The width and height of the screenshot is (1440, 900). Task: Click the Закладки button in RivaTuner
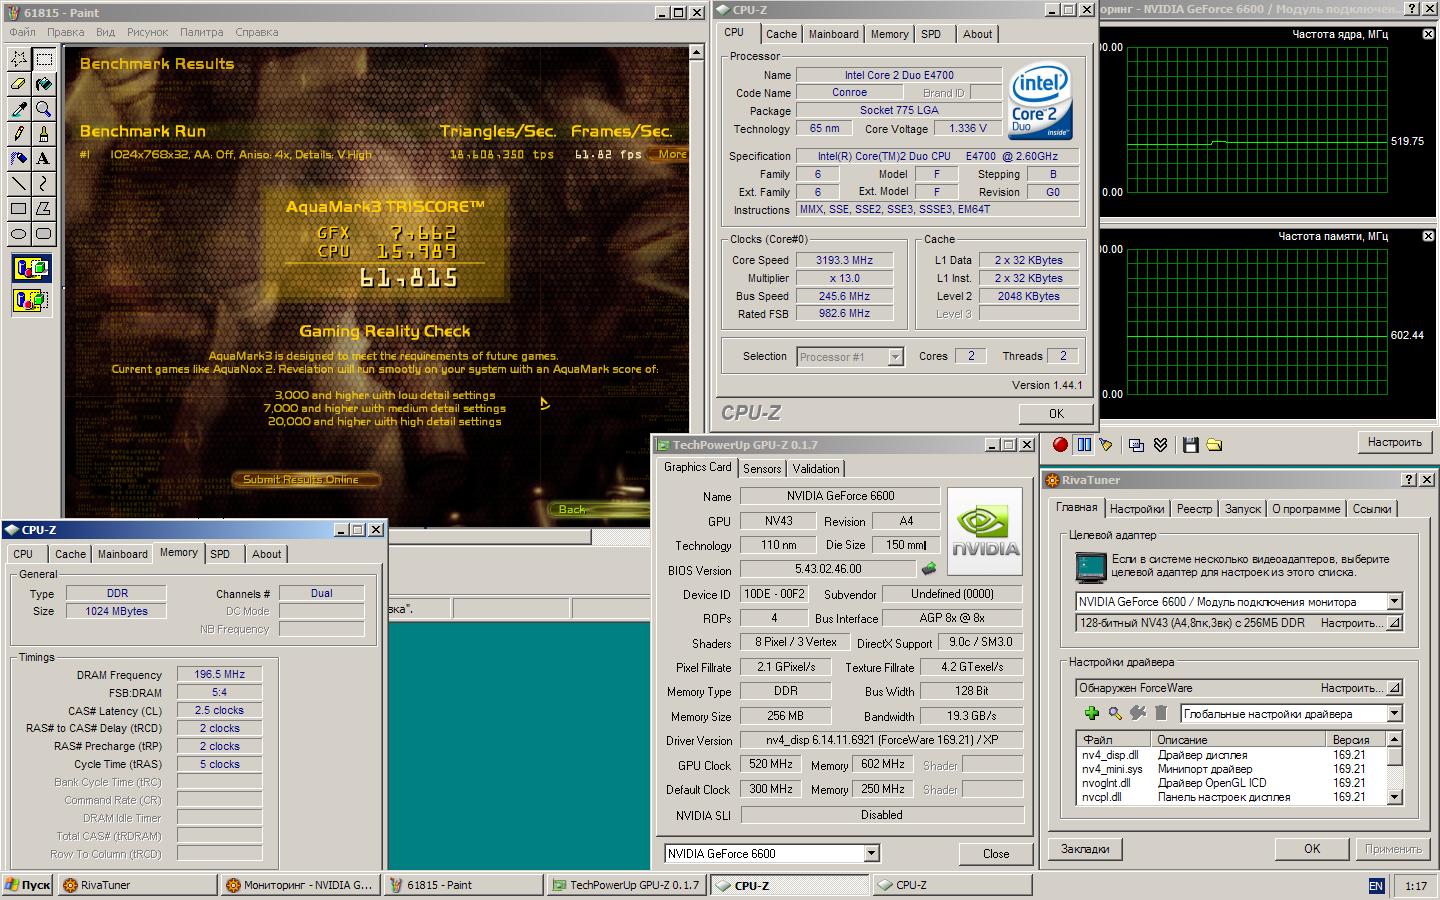point(1085,849)
